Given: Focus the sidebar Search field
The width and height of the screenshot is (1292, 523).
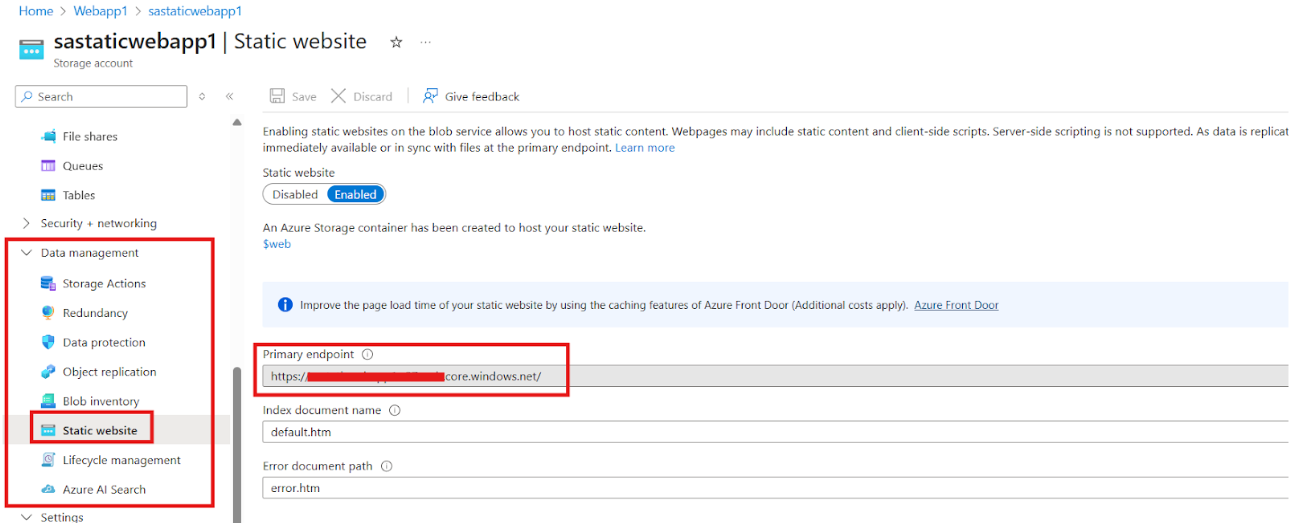Looking at the screenshot, I should click(x=101, y=96).
